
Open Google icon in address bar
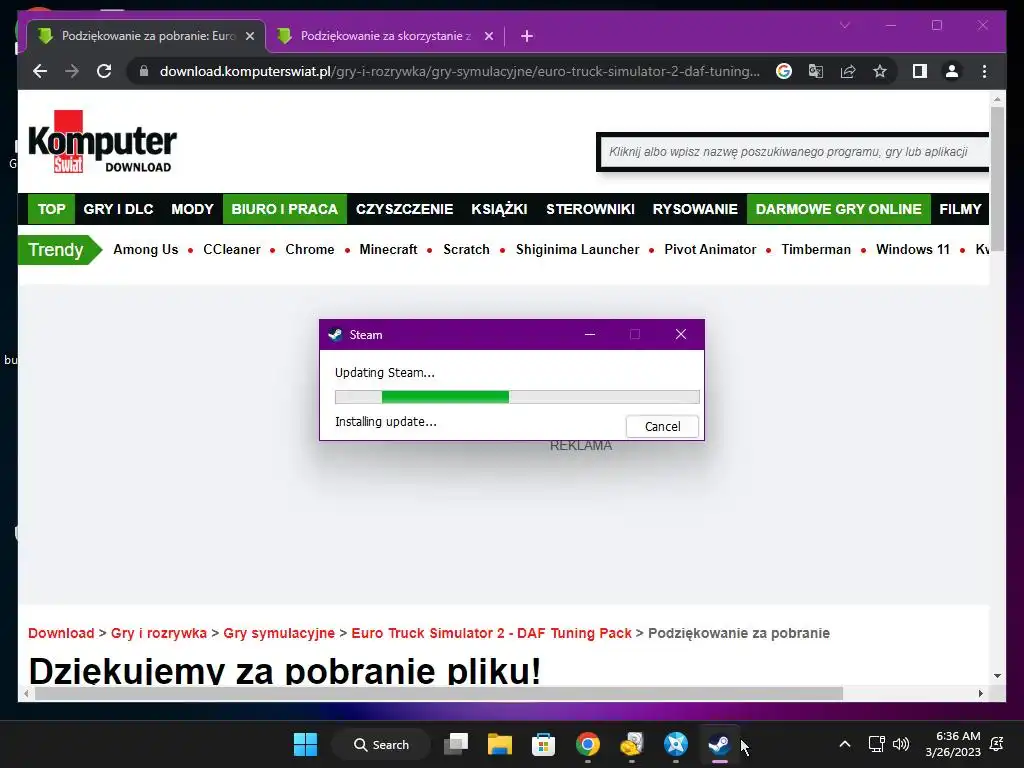point(784,71)
